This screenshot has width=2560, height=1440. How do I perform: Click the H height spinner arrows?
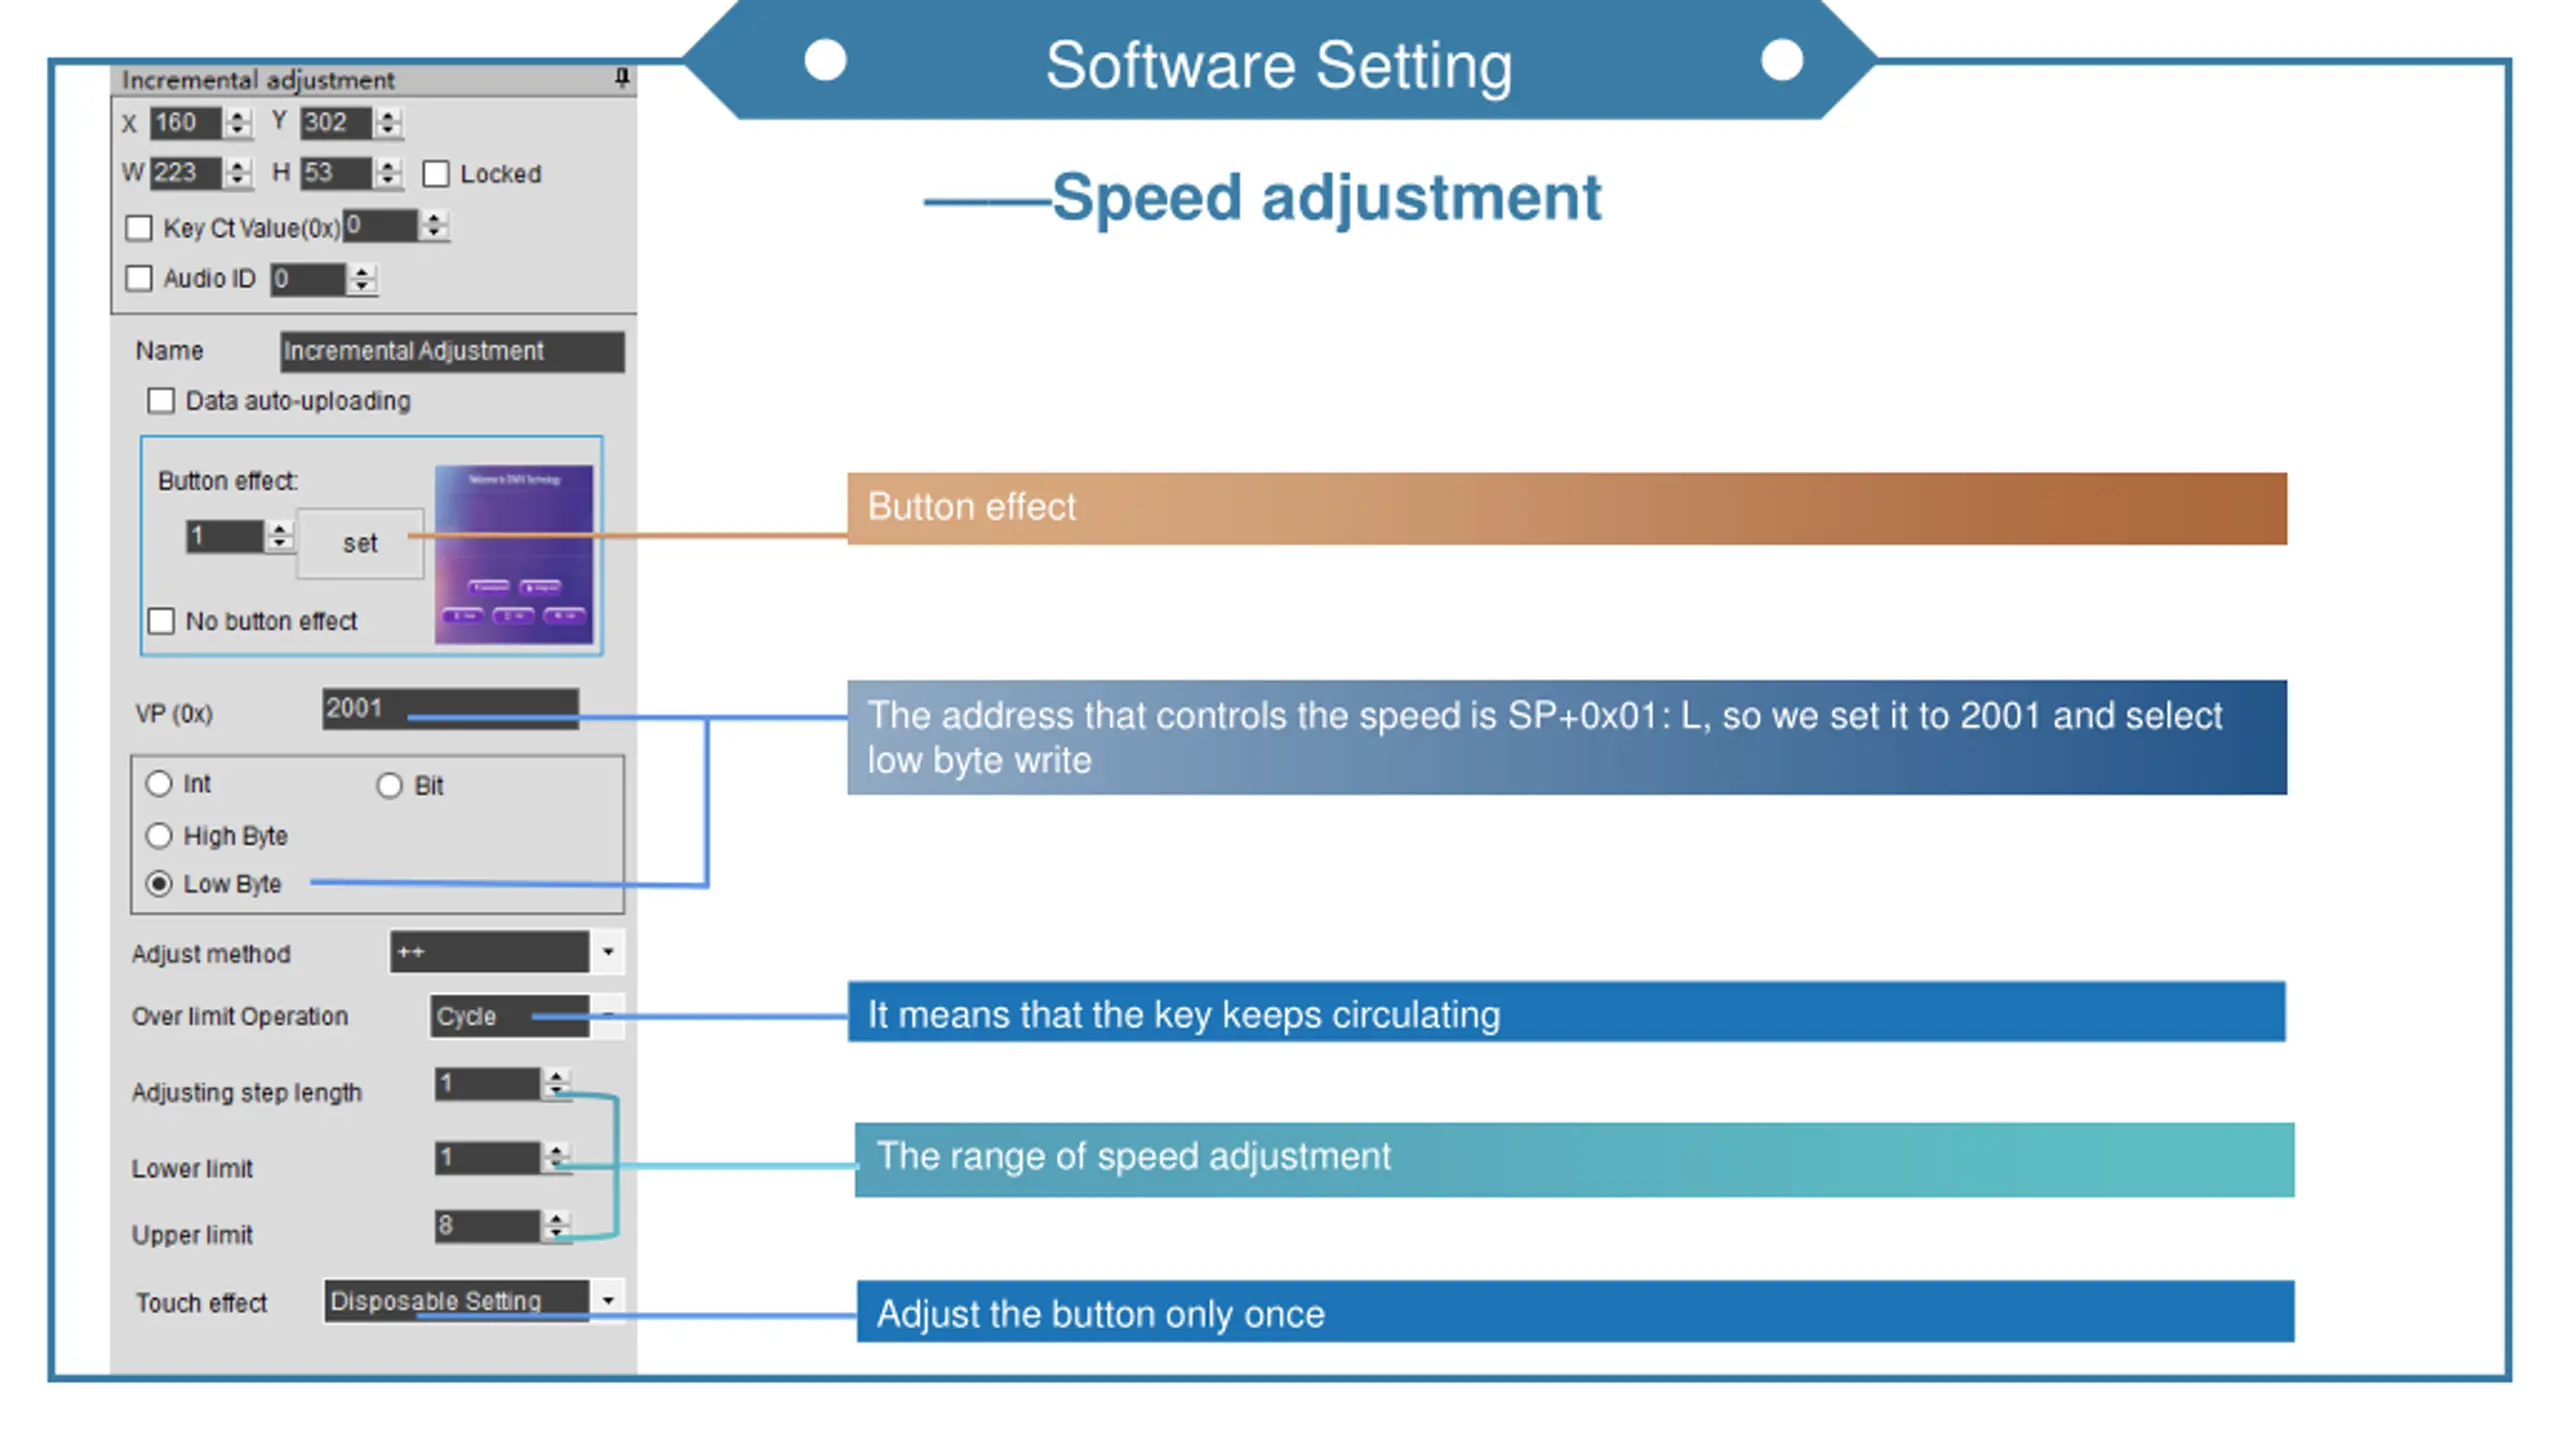(x=388, y=173)
